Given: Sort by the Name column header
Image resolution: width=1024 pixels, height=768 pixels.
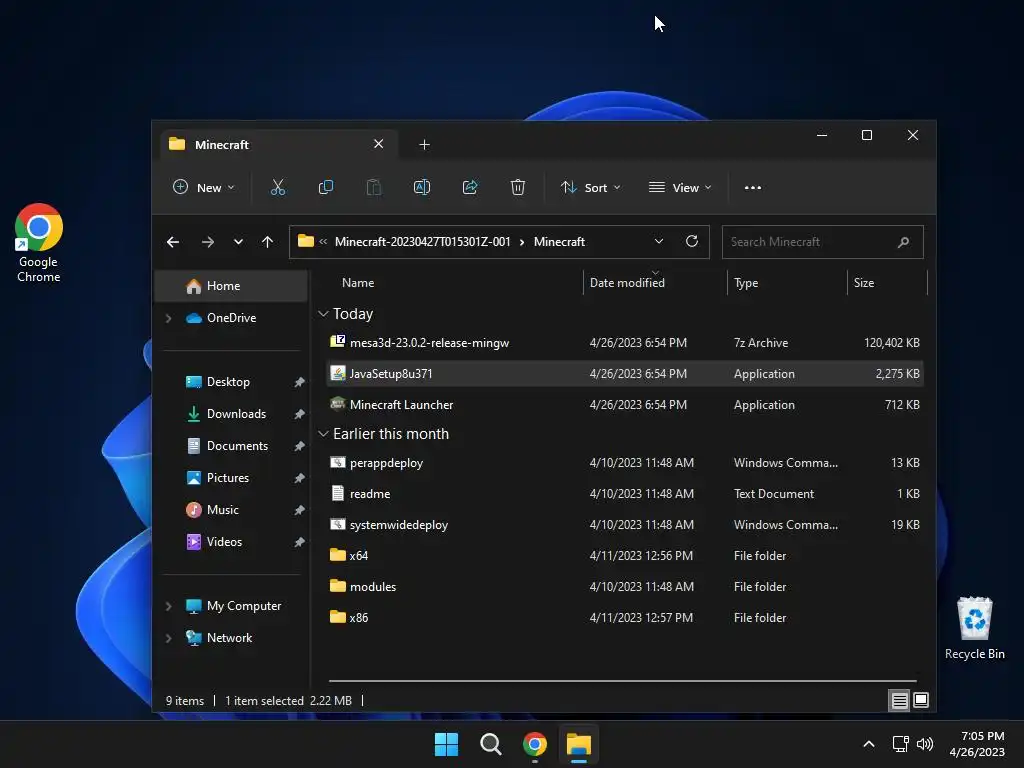Looking at the screenshot, I should 358,283.
